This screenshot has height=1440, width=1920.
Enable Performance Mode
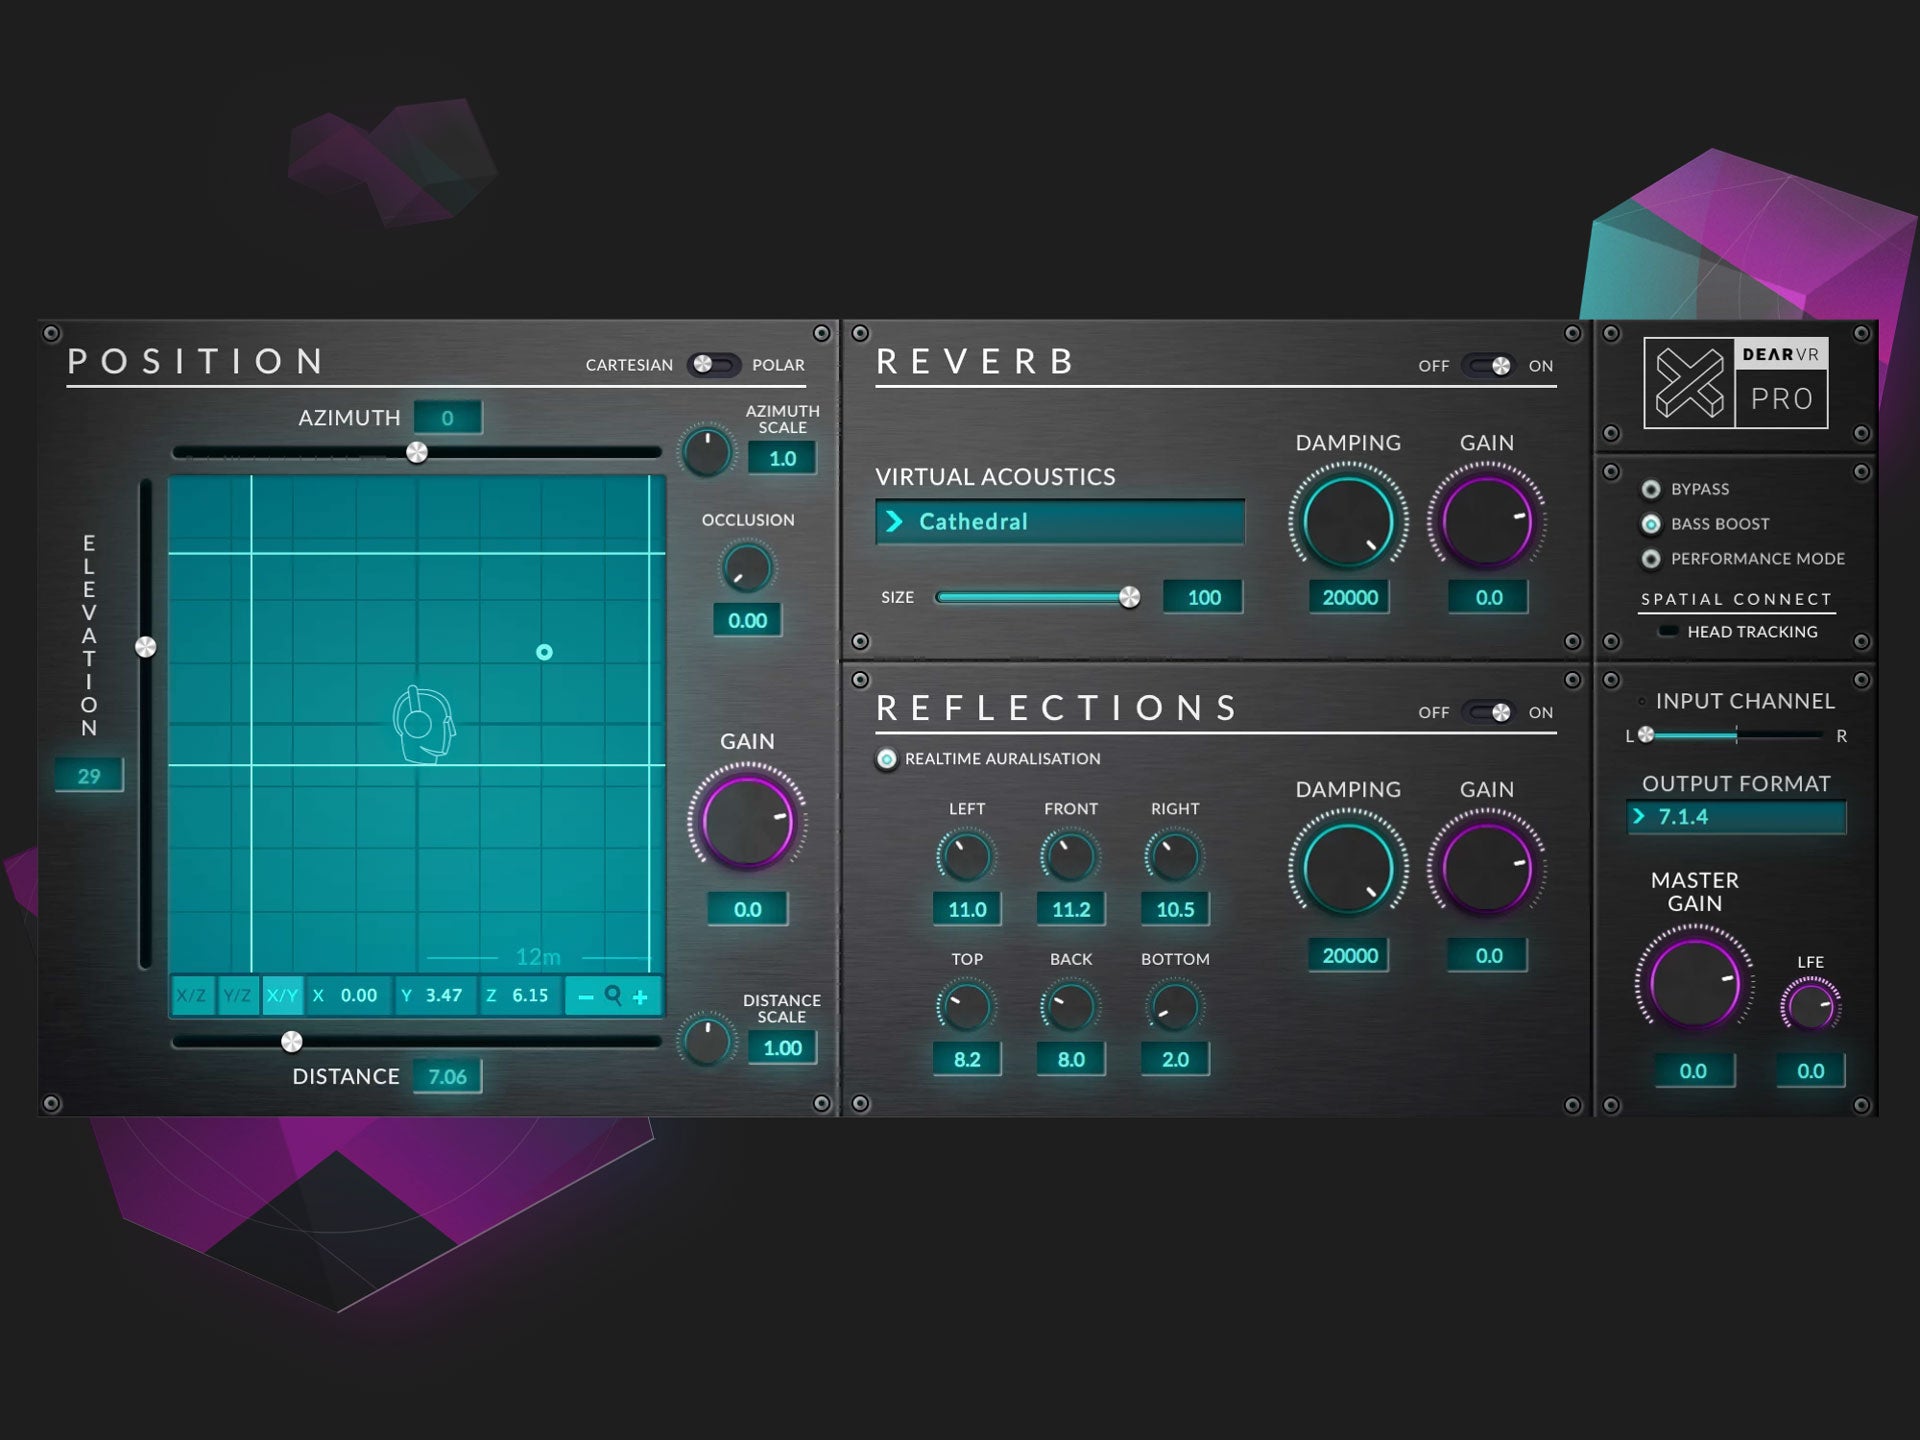(1651, 559)
